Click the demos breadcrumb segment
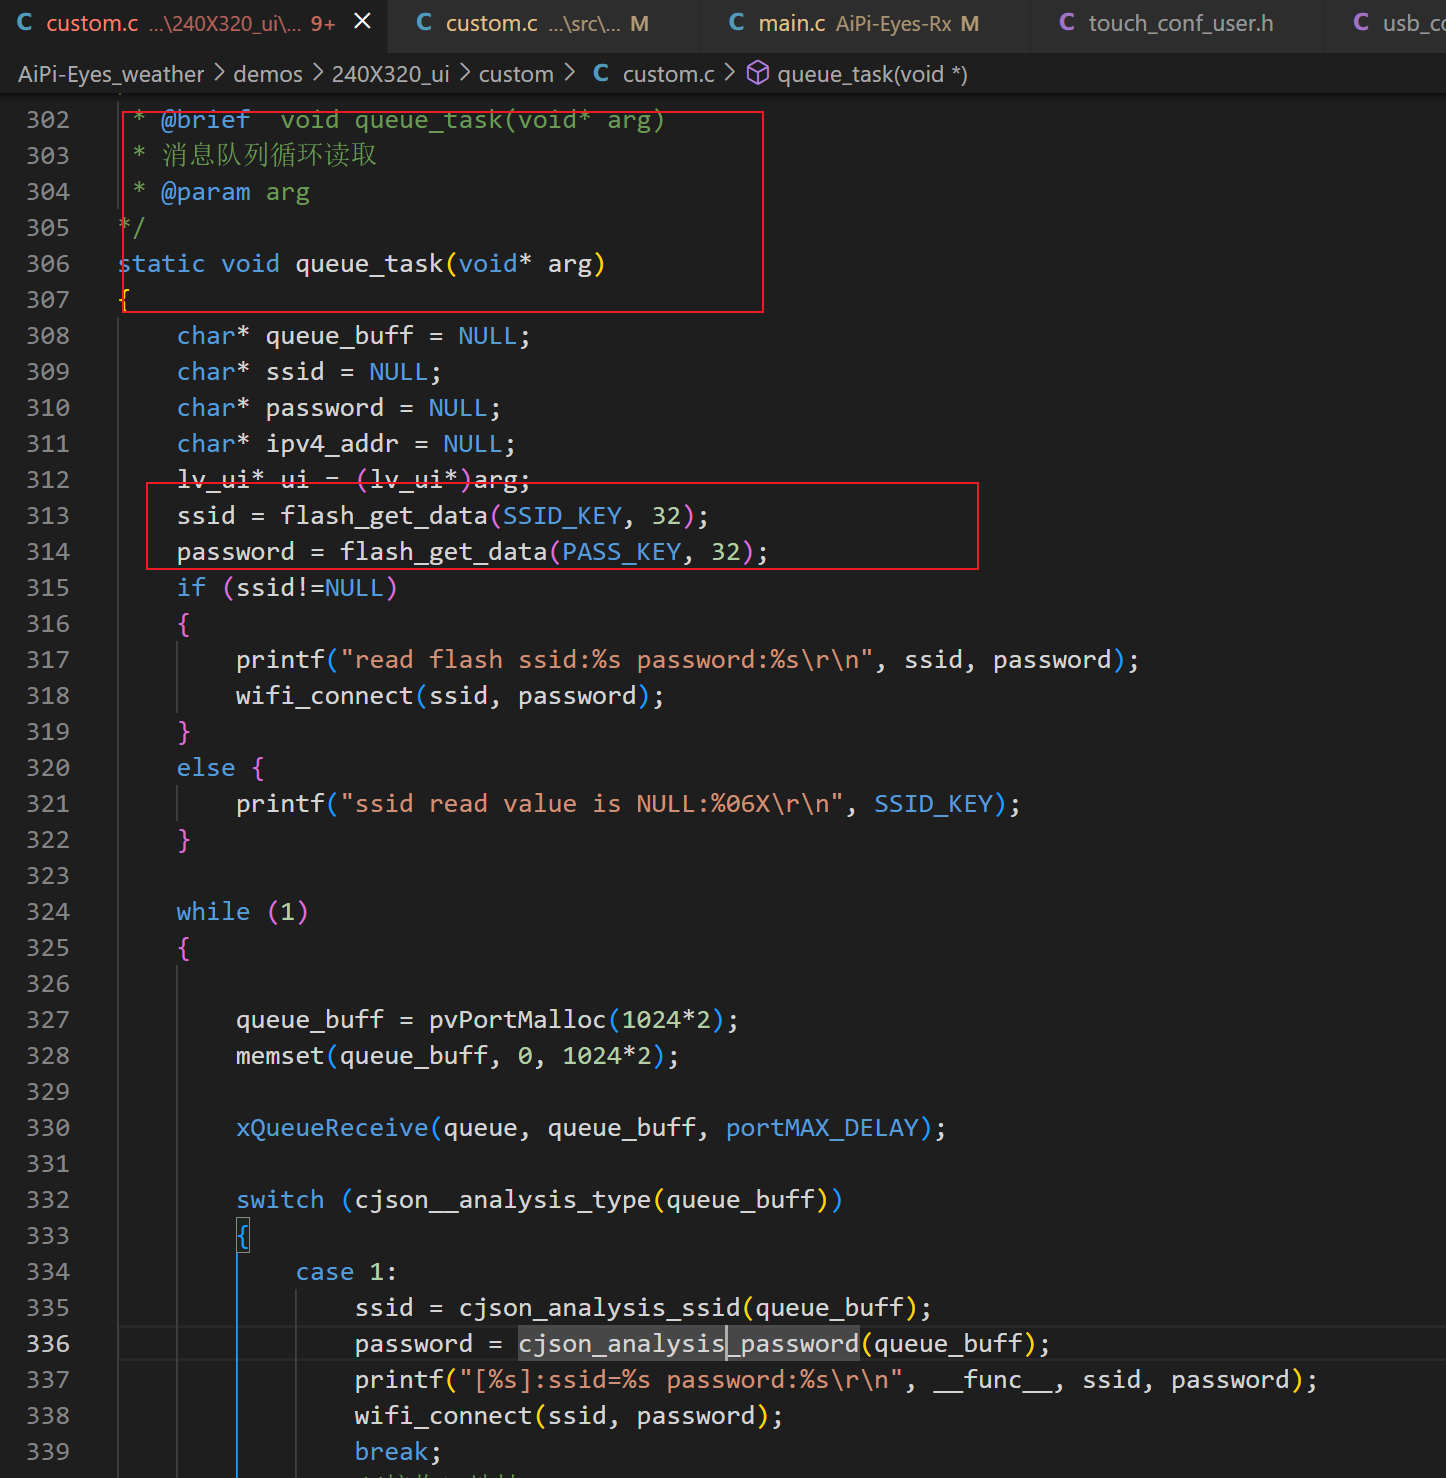1446x1478 pixels. pyautogui.click(x=268, y=74)
